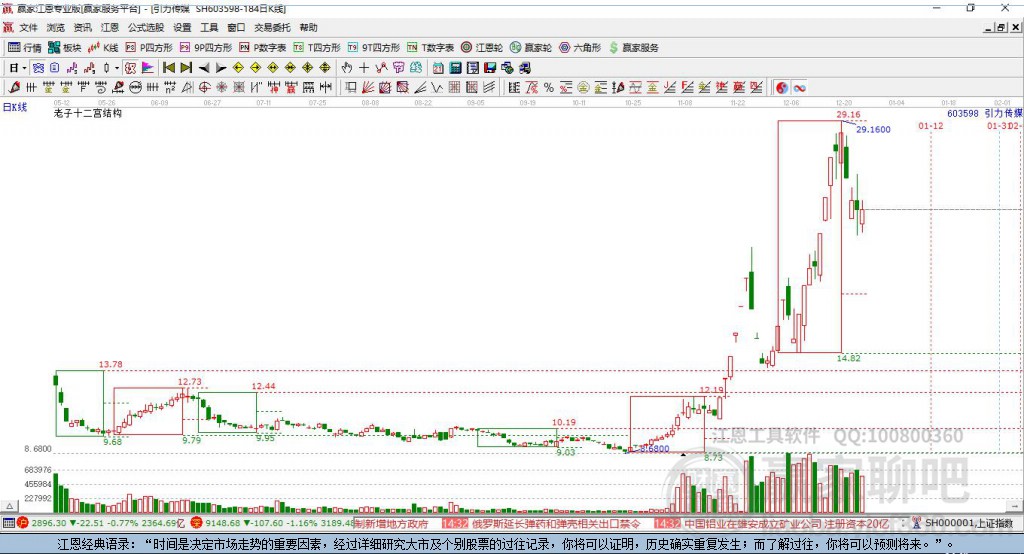Click the K线 candlestick chart button
The image size is (1024, 554).
[104, 47]
